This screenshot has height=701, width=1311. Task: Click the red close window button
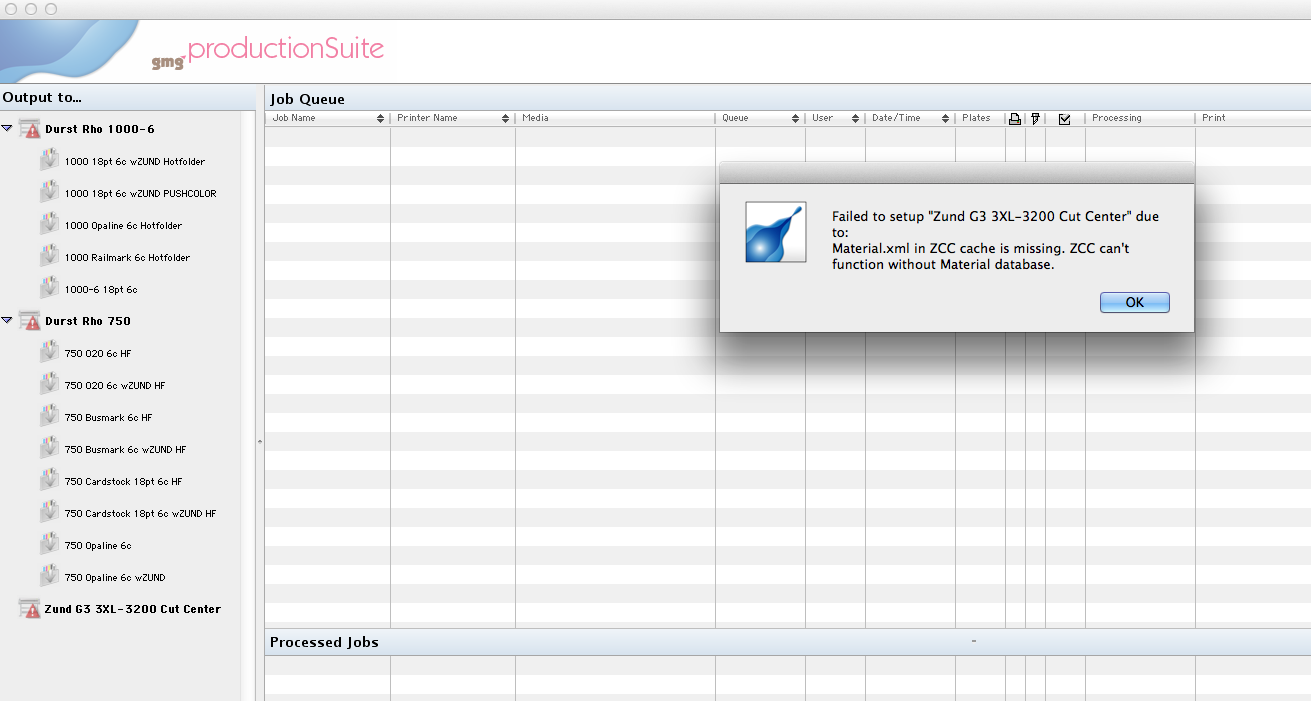coord(11,9)
